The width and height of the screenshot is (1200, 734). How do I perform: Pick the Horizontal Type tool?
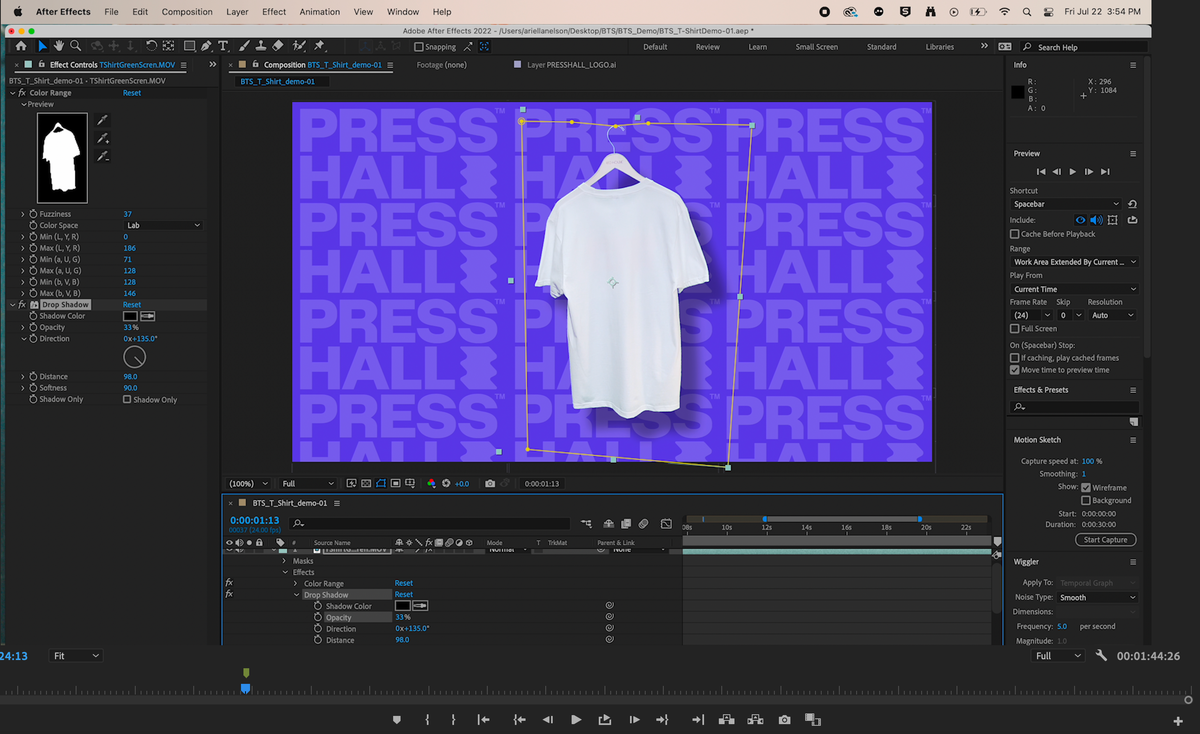point(223,46)
